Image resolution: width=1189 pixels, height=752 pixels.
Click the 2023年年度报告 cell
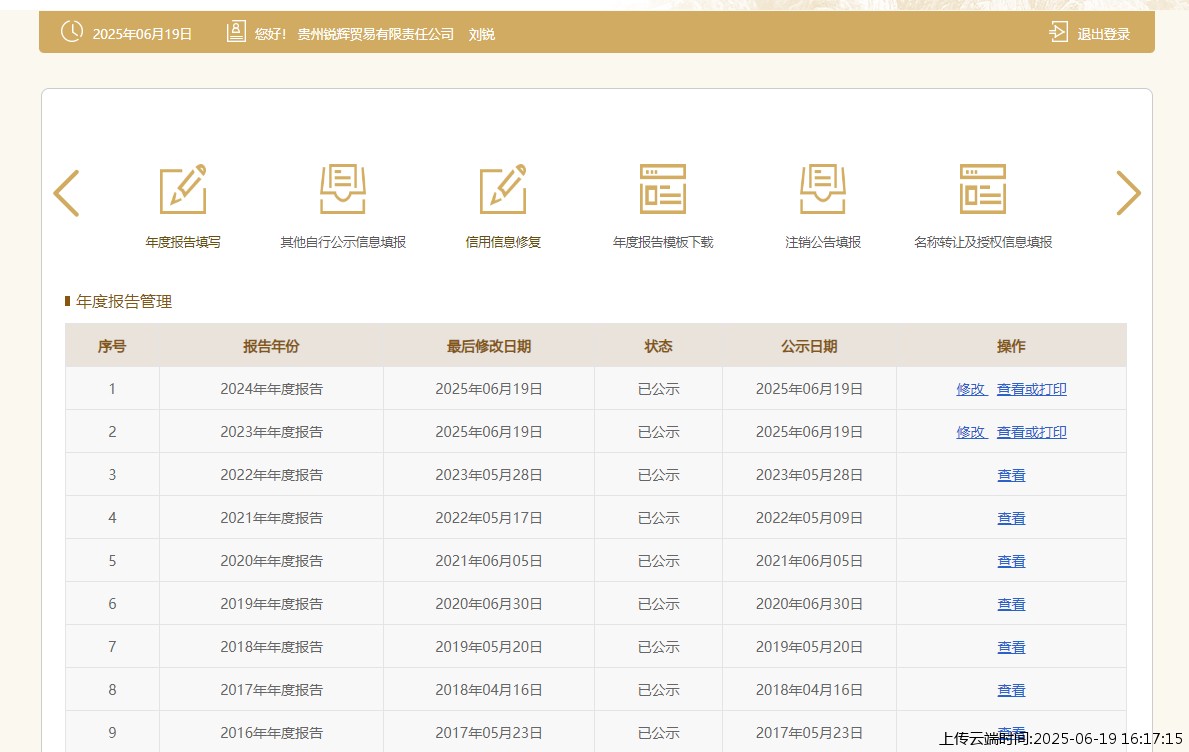[x=271, y=432]
